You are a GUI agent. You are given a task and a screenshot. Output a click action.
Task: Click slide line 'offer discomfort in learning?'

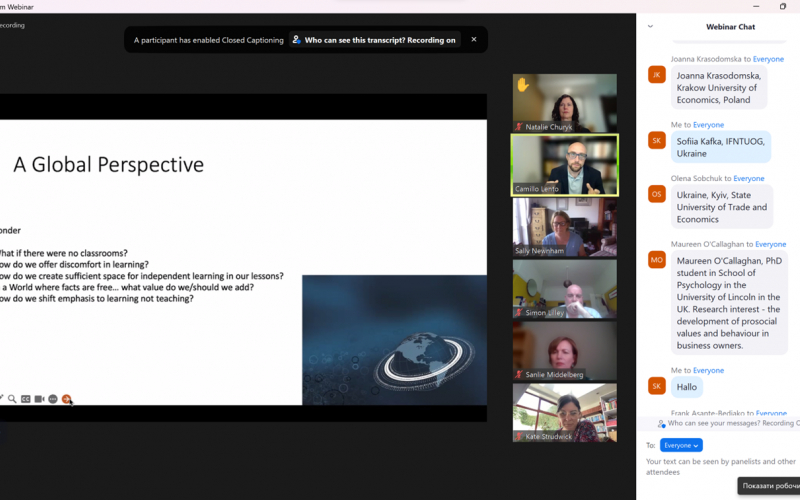tap(74, 264)
